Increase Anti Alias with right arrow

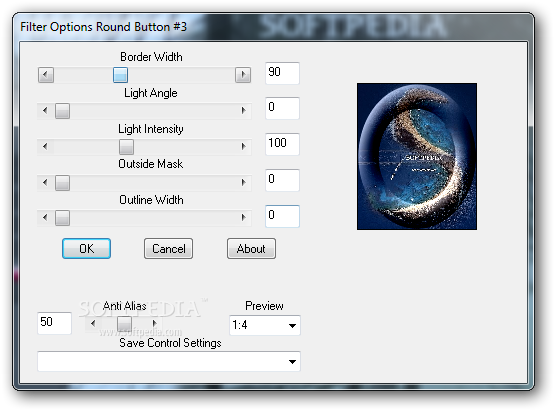point(154,323)
